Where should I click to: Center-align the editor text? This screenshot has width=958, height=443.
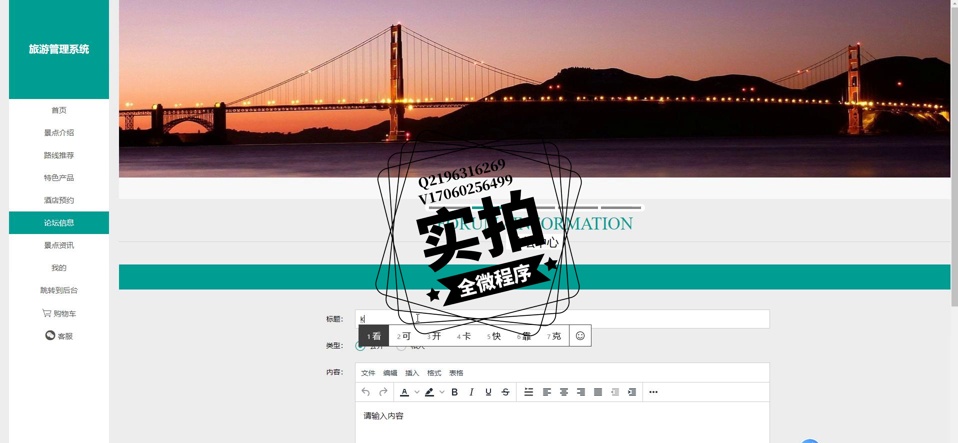(564, 392)
